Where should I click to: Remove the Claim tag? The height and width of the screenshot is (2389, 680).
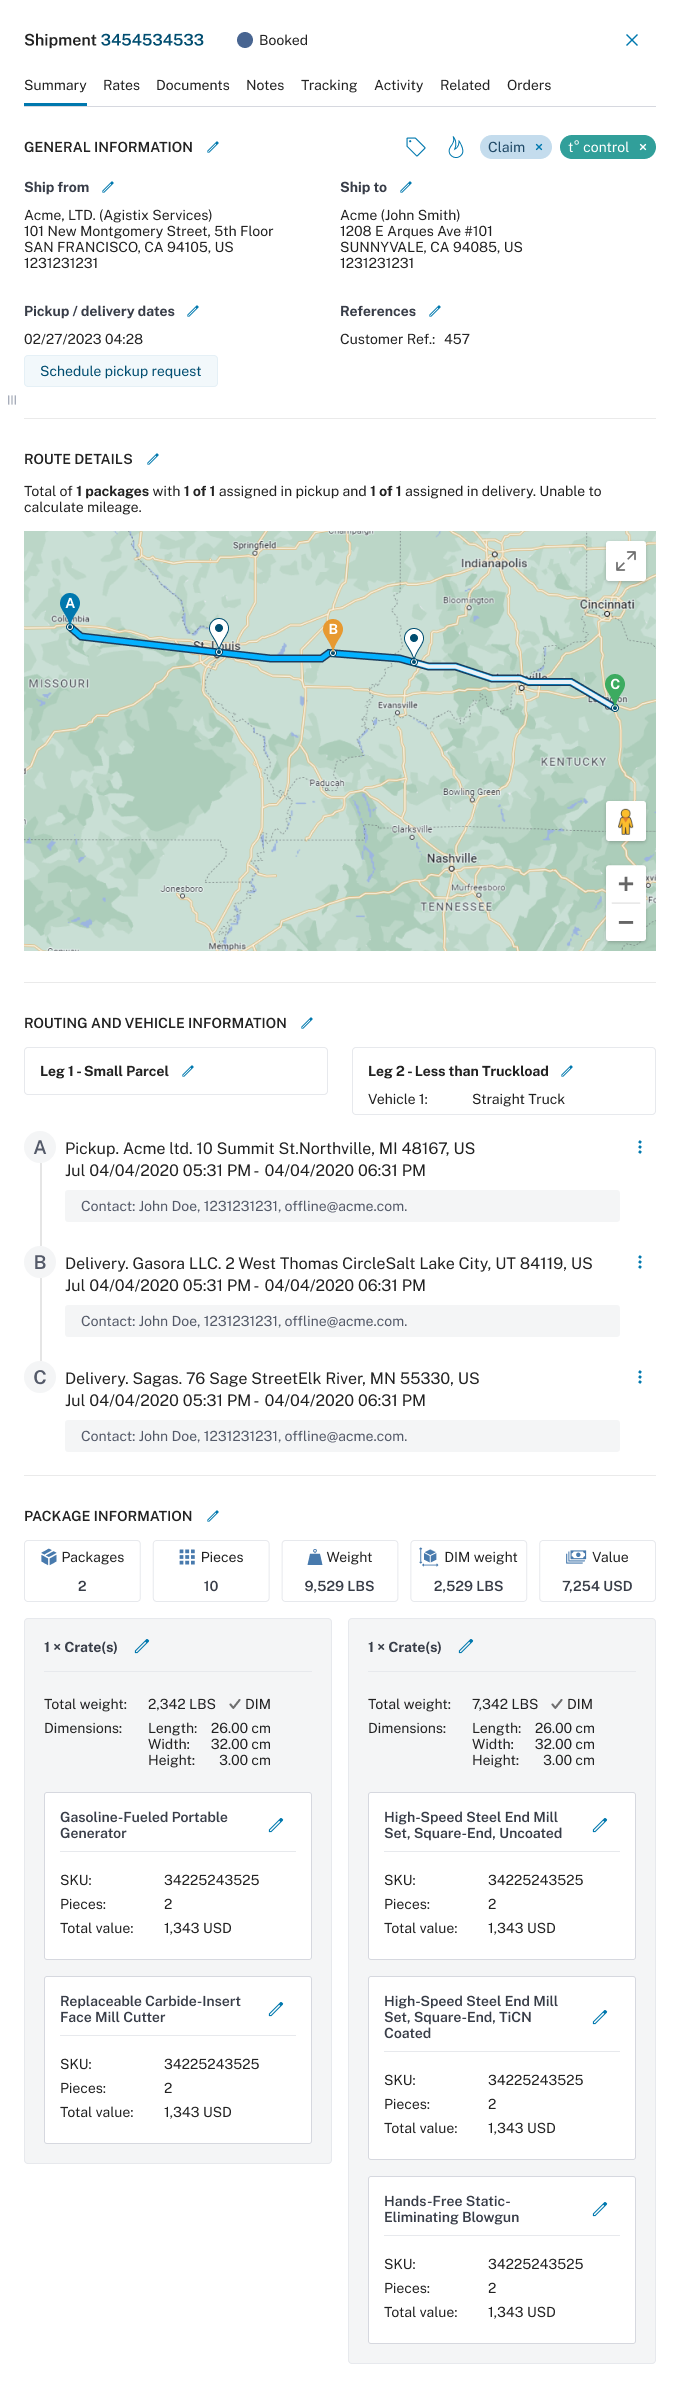tap(539, 147)
